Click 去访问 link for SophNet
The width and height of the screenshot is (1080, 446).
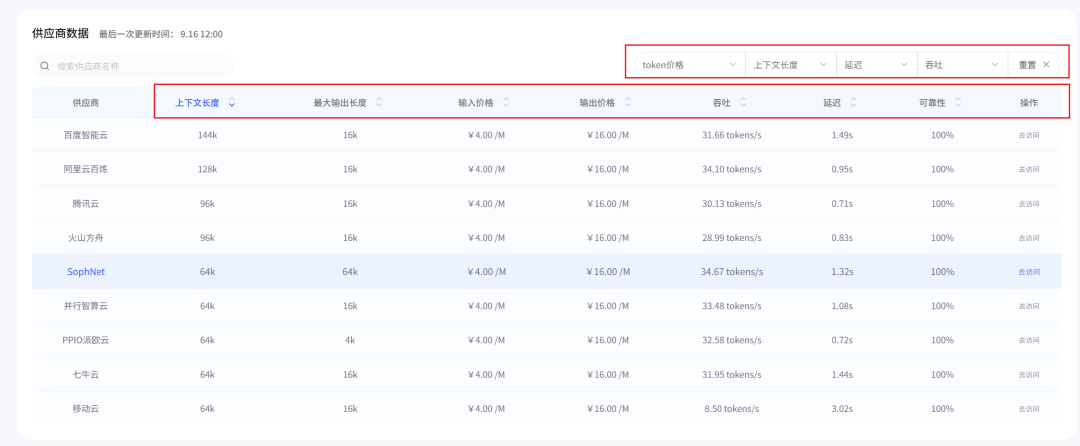coord(1029,272)
